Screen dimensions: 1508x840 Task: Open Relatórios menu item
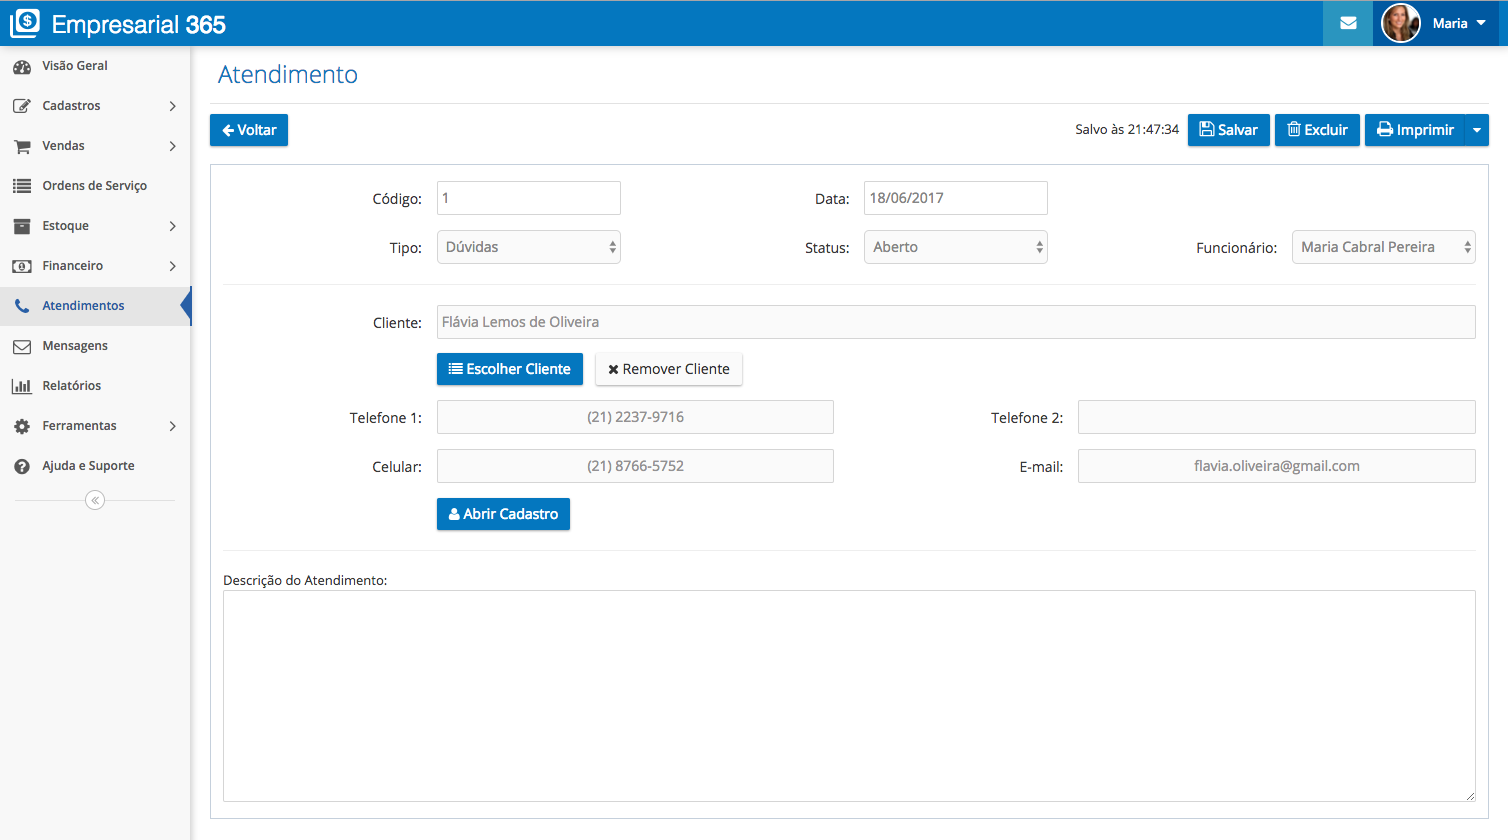pos(95,386)
